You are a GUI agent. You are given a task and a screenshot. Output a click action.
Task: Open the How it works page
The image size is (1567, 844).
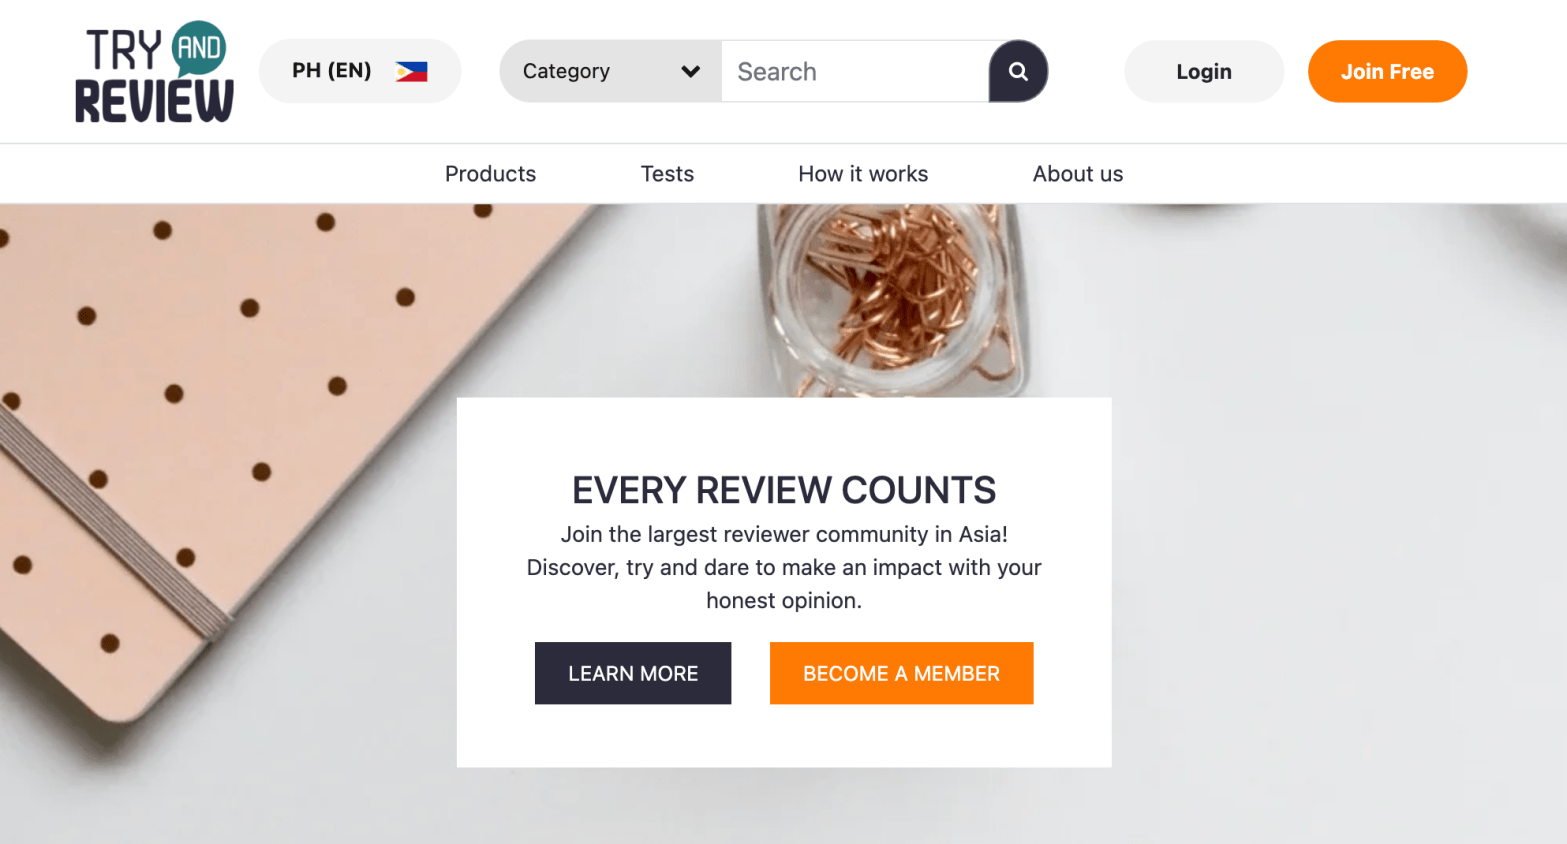coord(863,174)
